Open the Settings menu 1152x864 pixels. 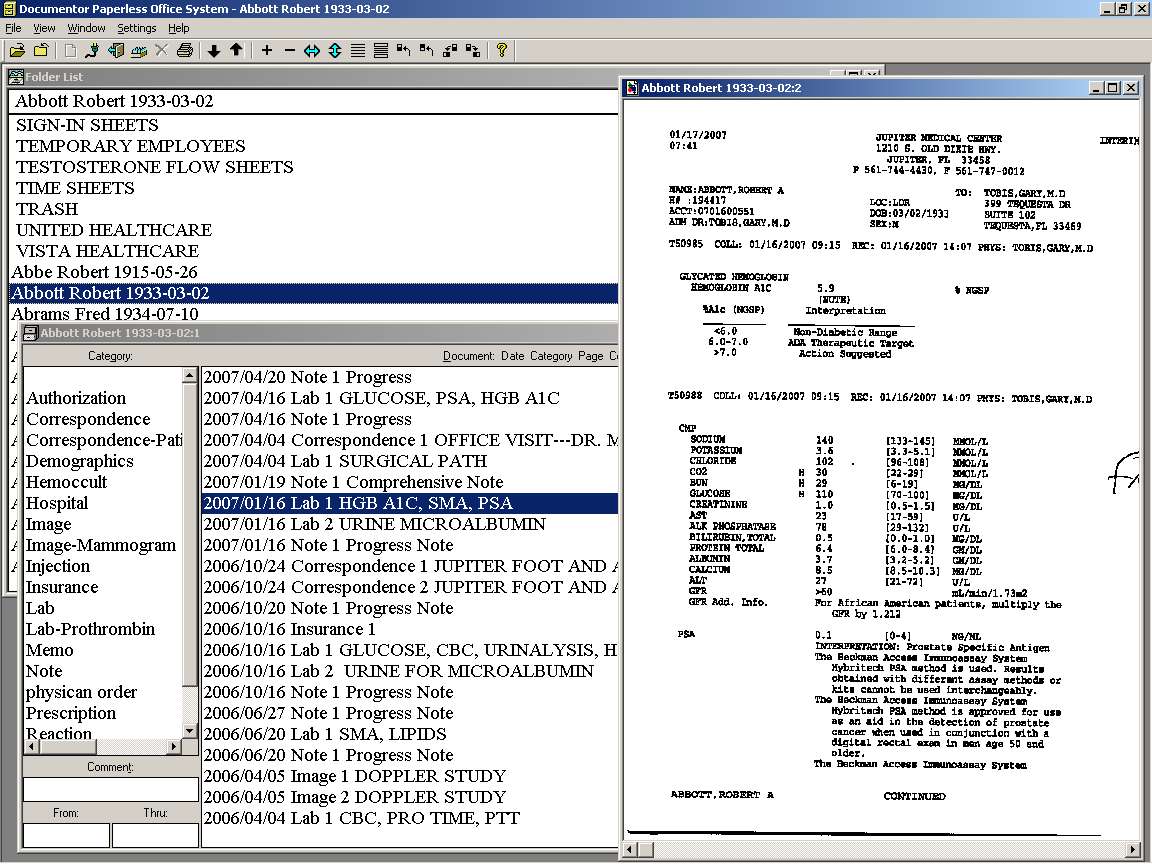(x=137, y=28)
